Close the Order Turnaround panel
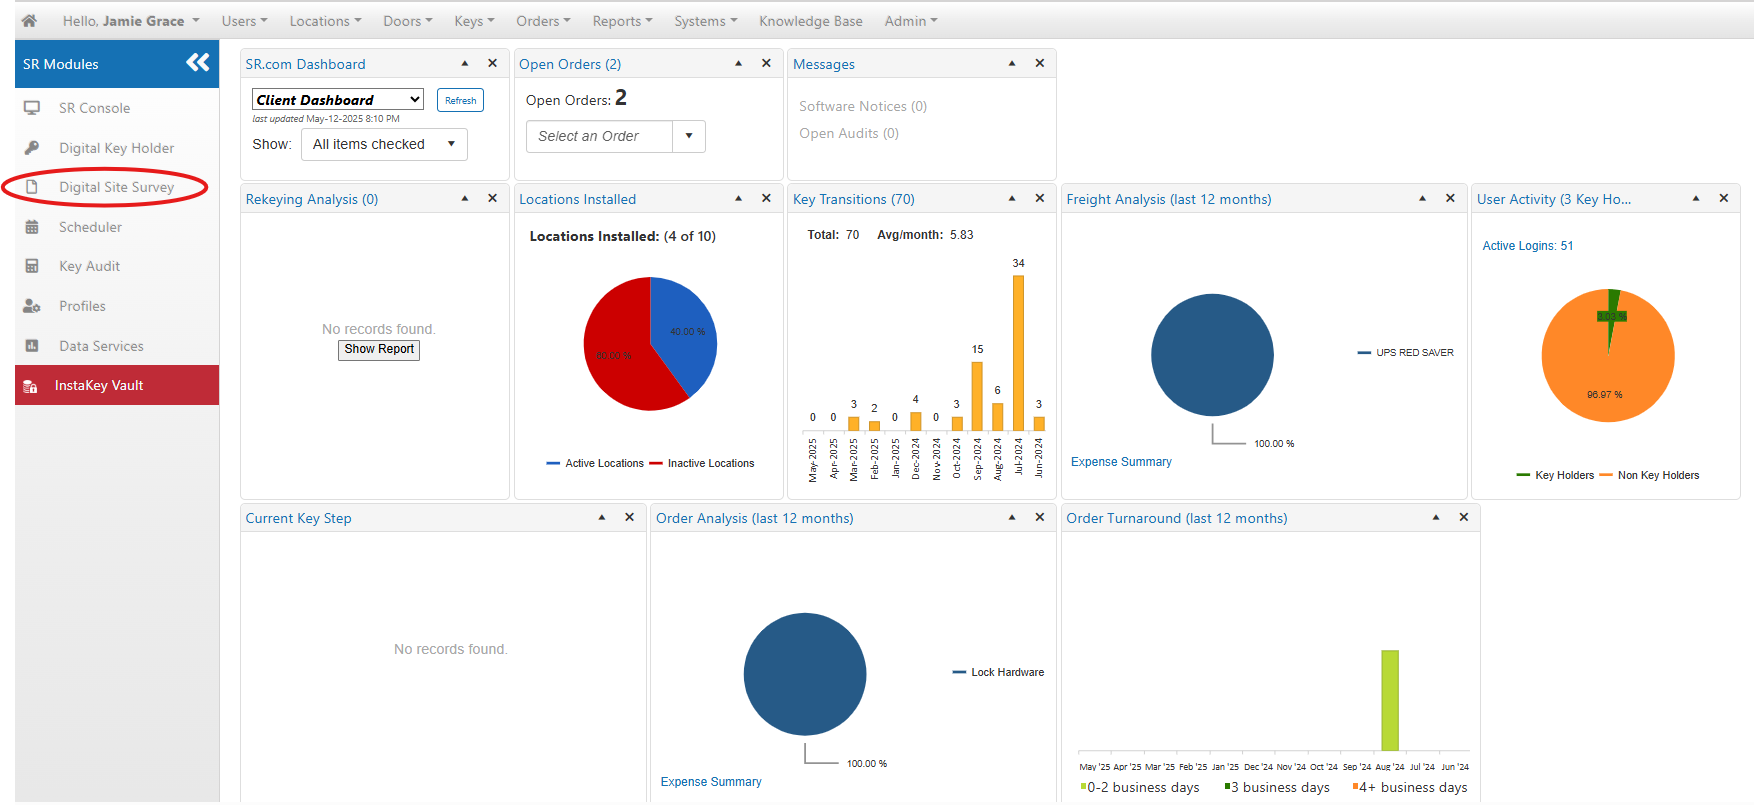Image resolution: width=1754 pixels, height=805 pixels. [1464, 517]
